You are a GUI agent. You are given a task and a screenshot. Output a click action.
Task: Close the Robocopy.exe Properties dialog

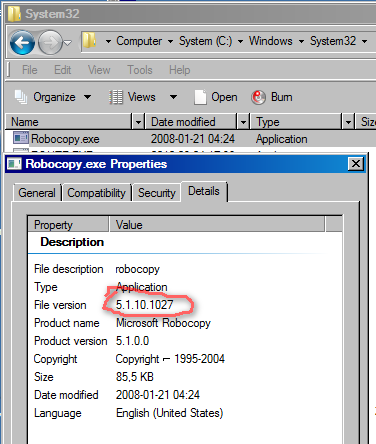[356, 164]
